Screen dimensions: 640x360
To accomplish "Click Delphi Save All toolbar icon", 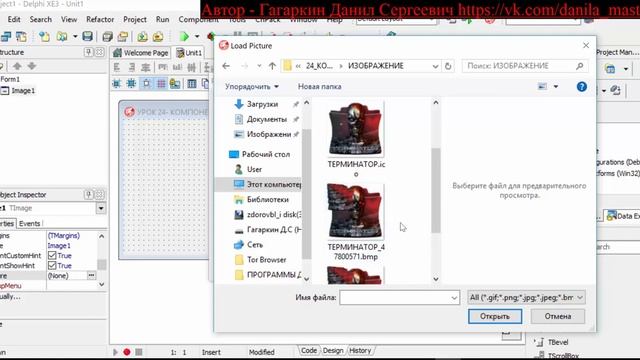I will click(x=107, y=36).
